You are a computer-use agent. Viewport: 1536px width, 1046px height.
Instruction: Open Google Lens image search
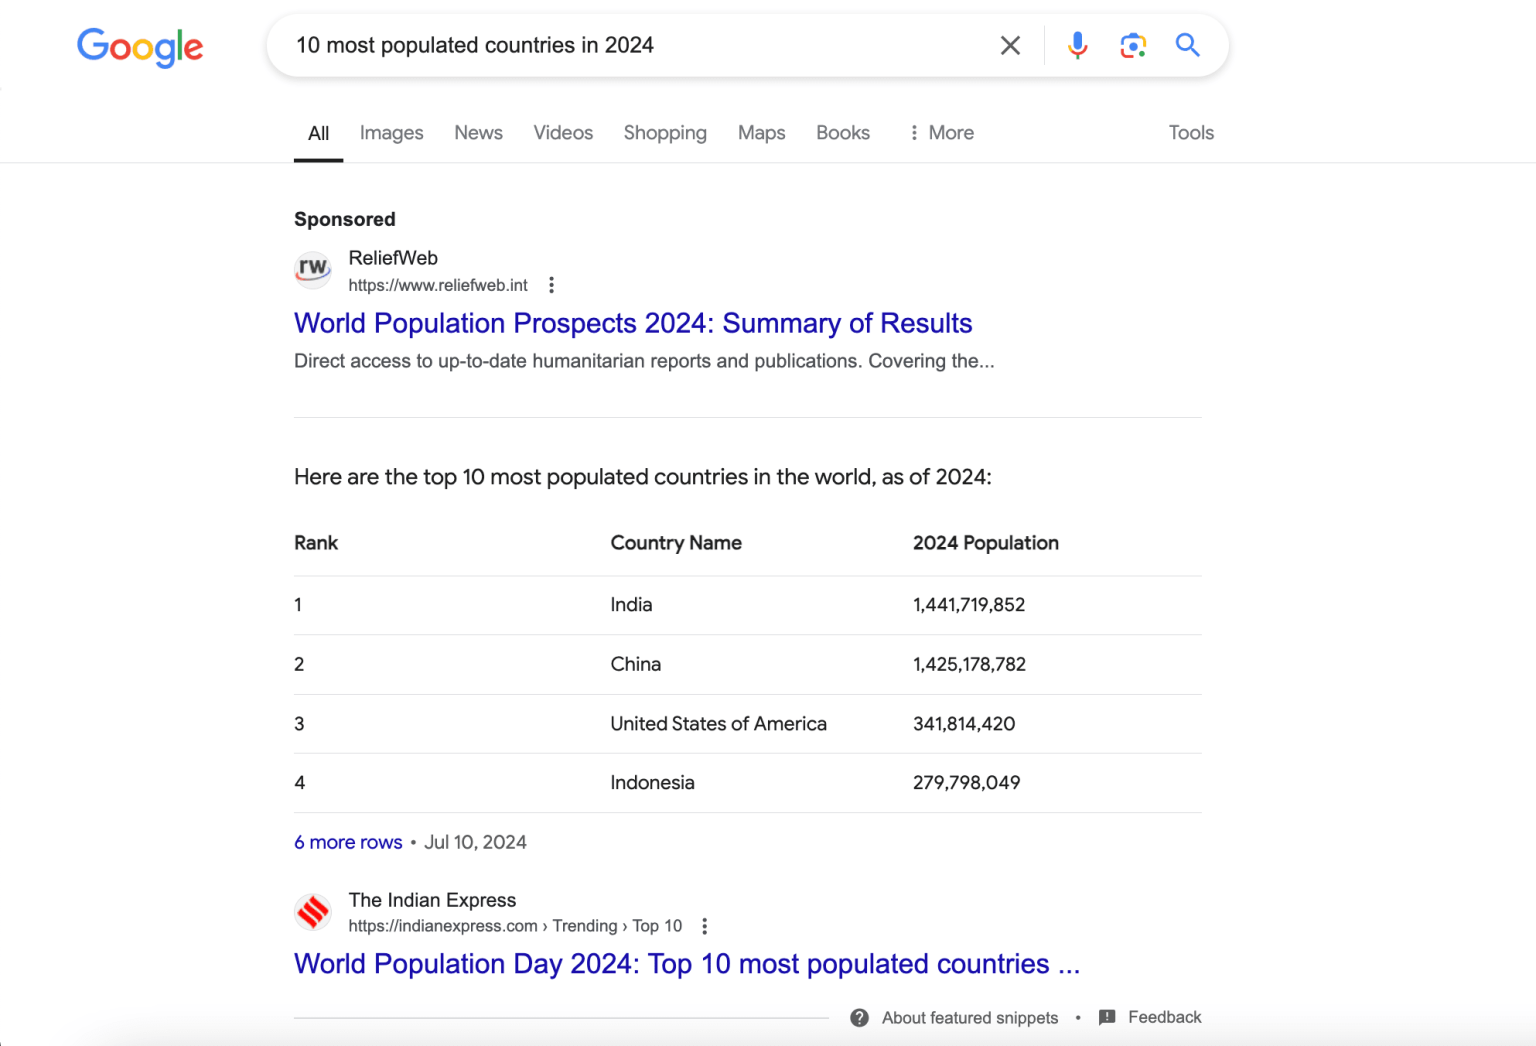pyautogui.click(x=1132, y=45)
